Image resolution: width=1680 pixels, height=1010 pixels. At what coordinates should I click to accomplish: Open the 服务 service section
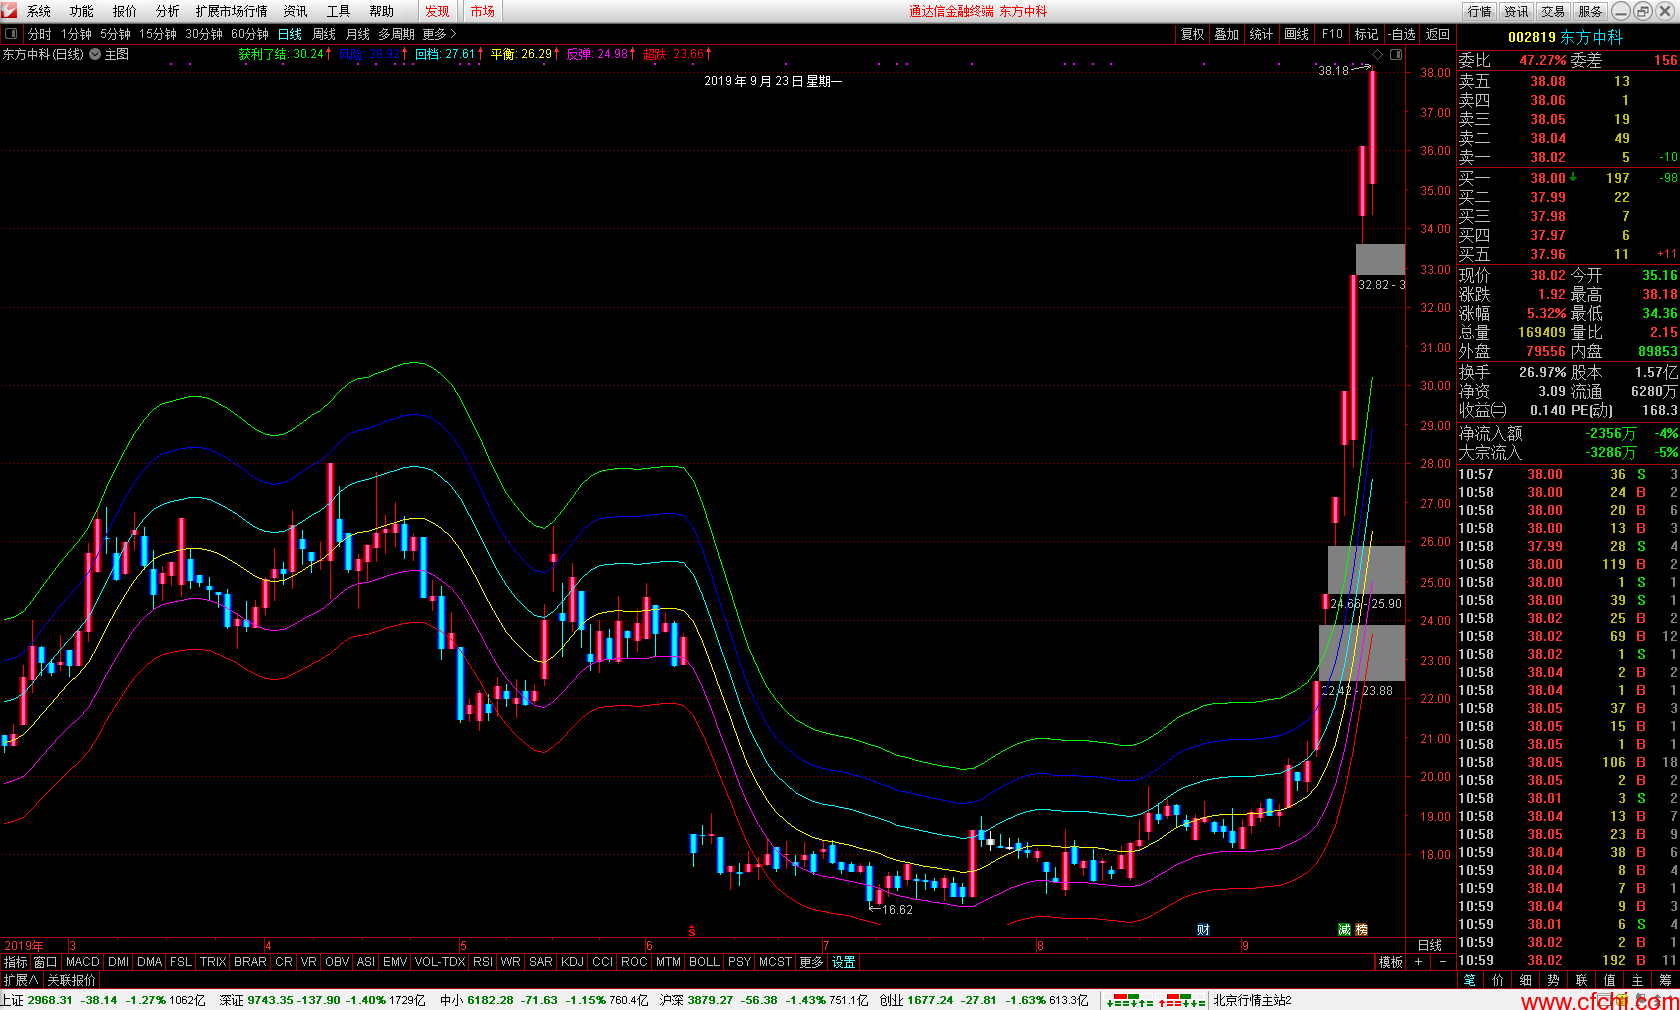pos(1590,11)
